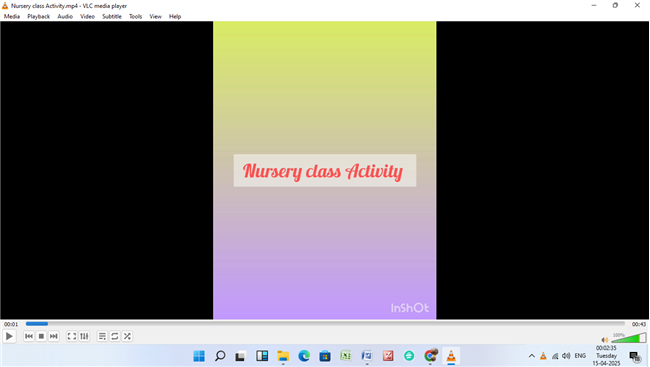Skip to next media track
The height and width of the screenshot is (367, 650).
pos(53,336)
